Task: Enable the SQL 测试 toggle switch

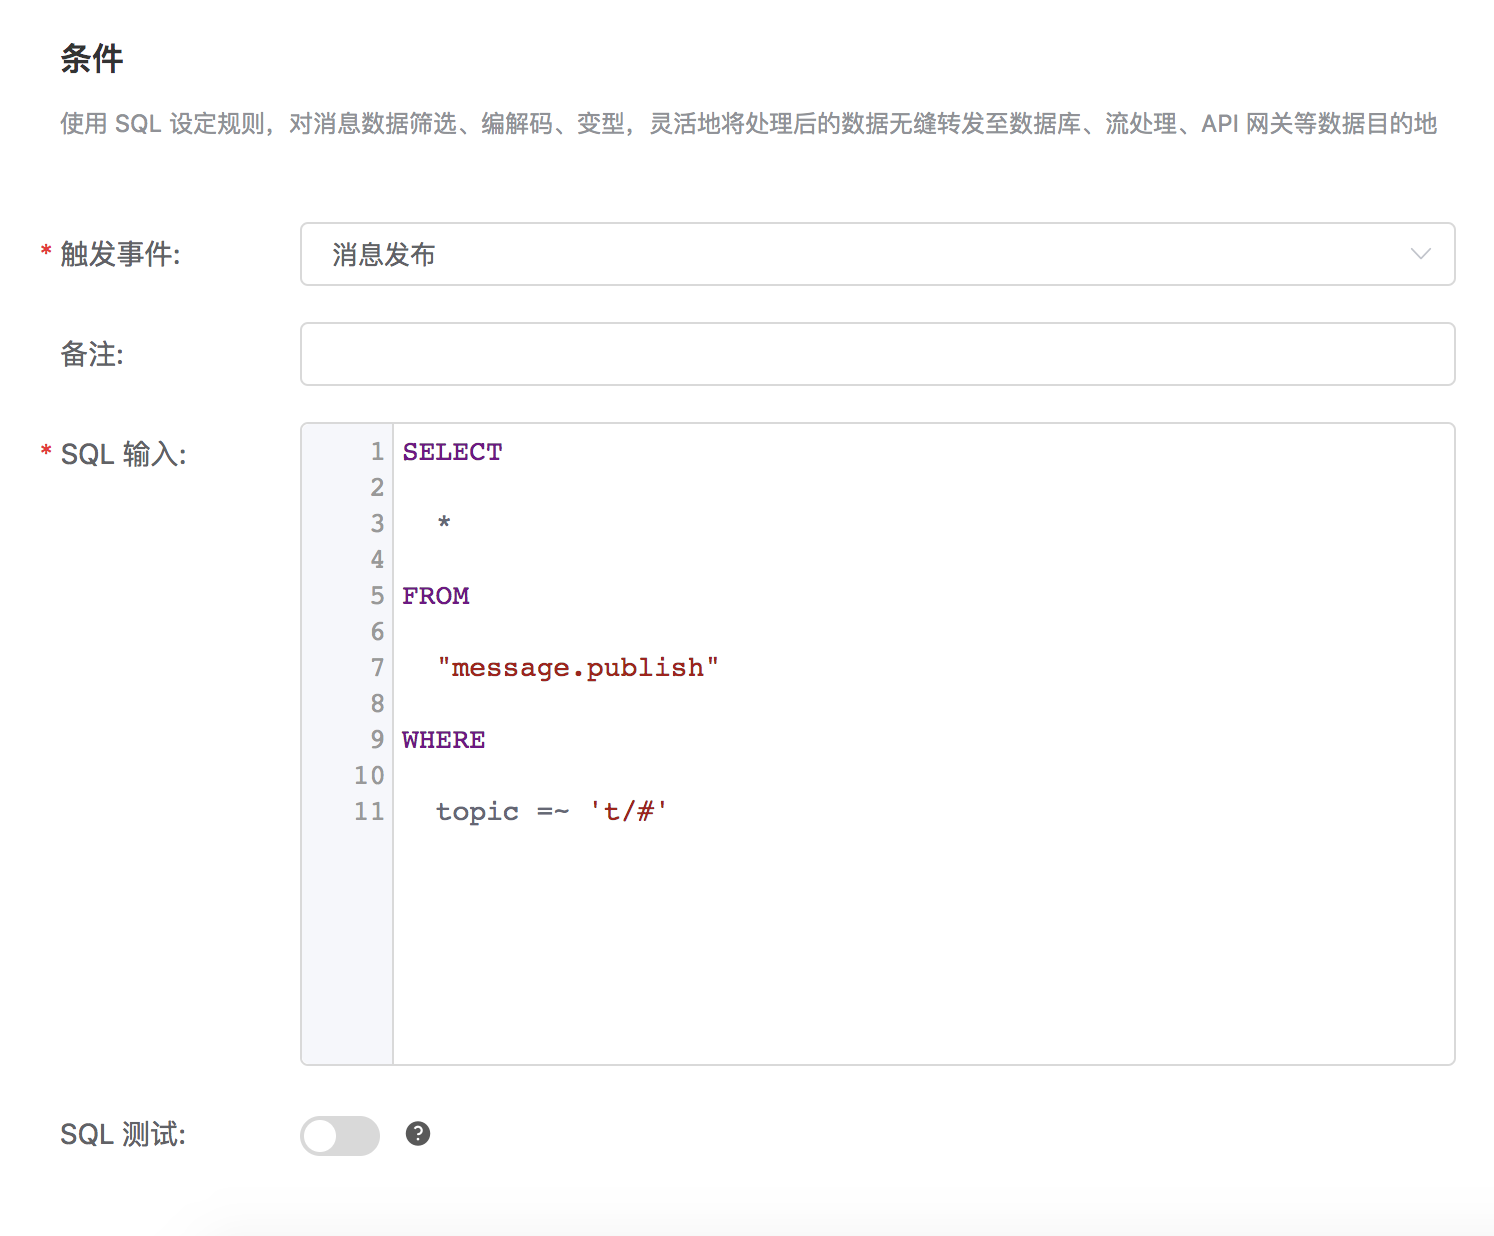Action: pos(340,1135)
